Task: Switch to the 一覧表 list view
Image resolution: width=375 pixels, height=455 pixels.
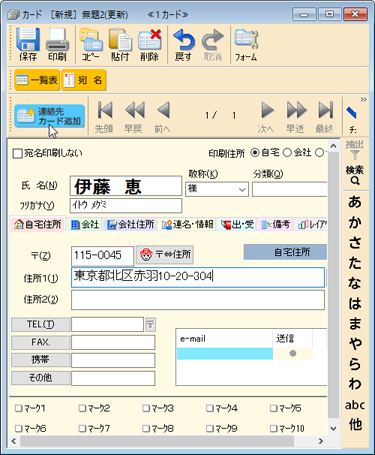Action: click(x=37, y=80)
